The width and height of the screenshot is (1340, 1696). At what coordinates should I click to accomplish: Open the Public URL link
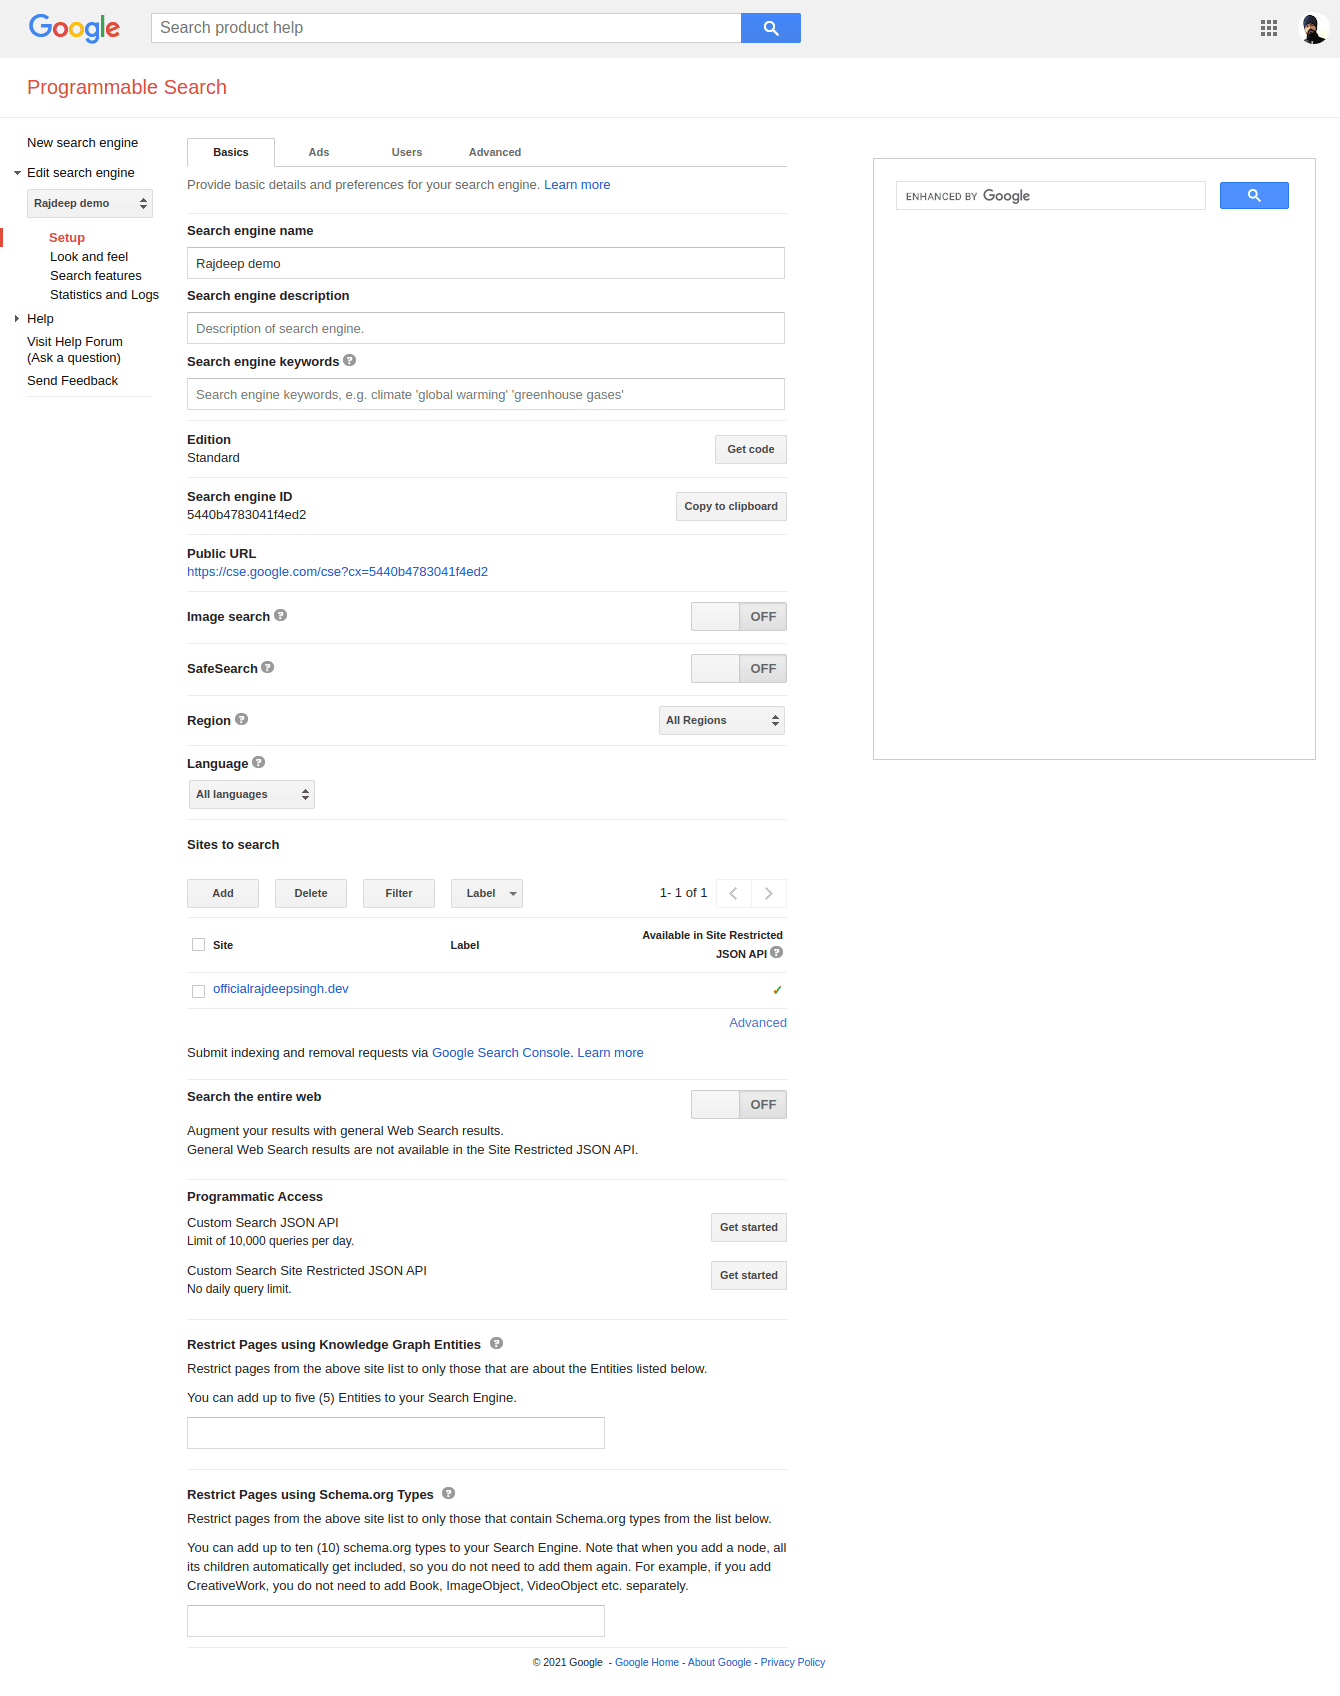coord(337,572)
